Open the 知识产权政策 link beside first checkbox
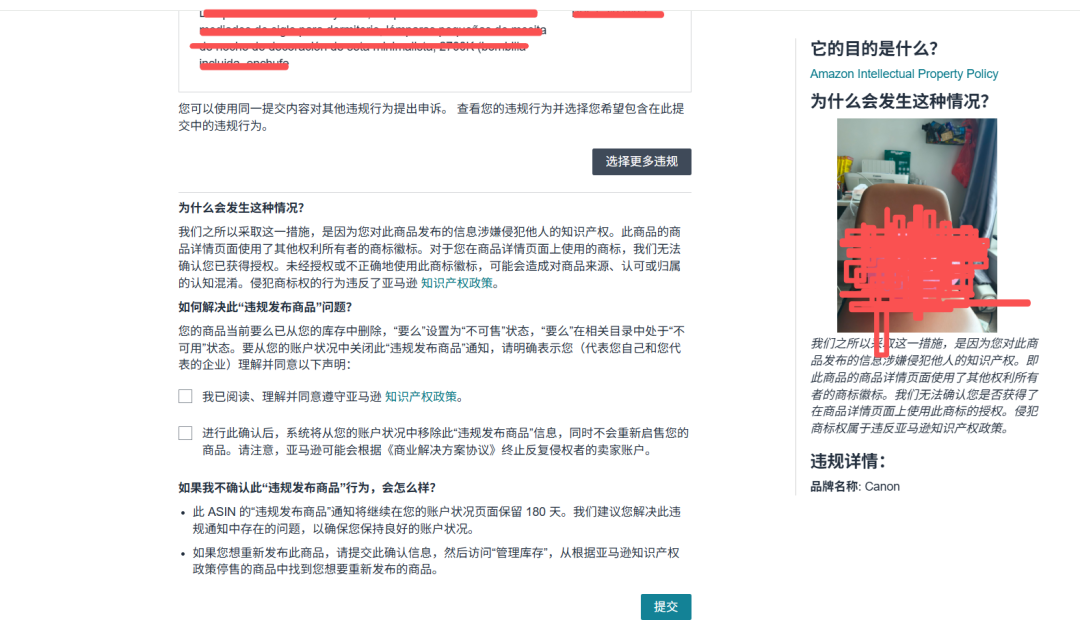 (421, 397)
